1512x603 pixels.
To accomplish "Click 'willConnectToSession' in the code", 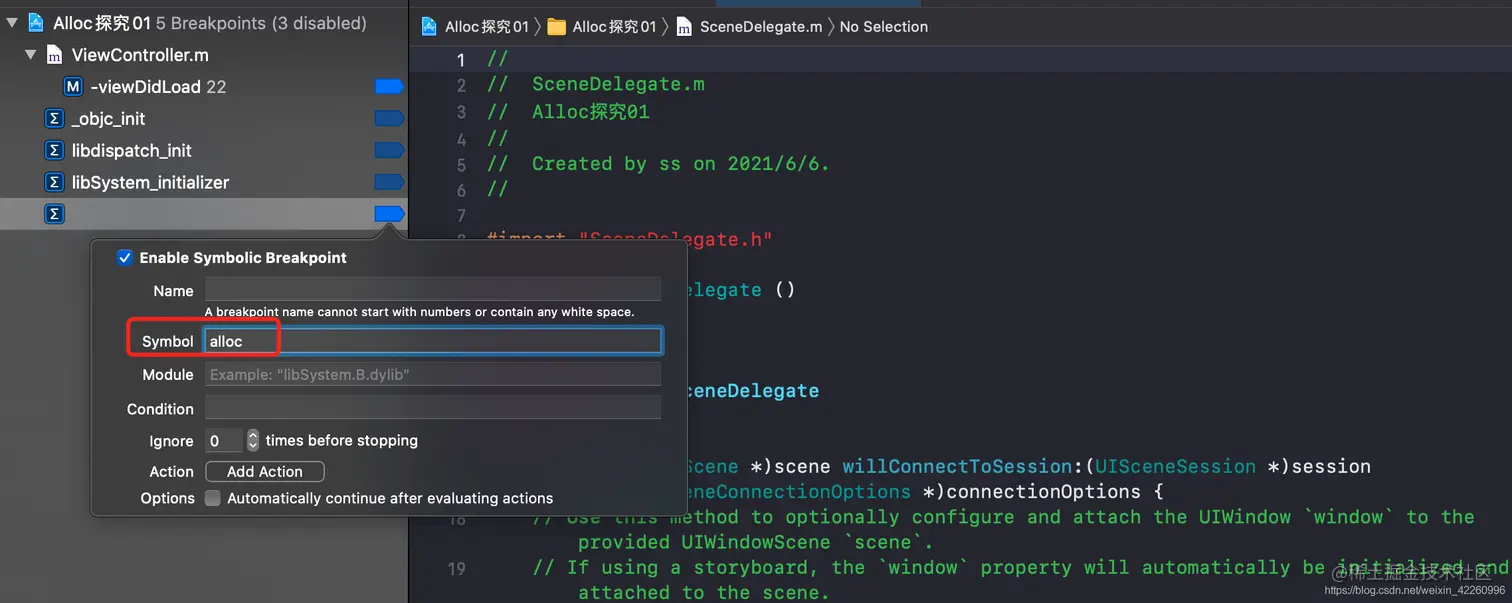I will click(957, 466).
